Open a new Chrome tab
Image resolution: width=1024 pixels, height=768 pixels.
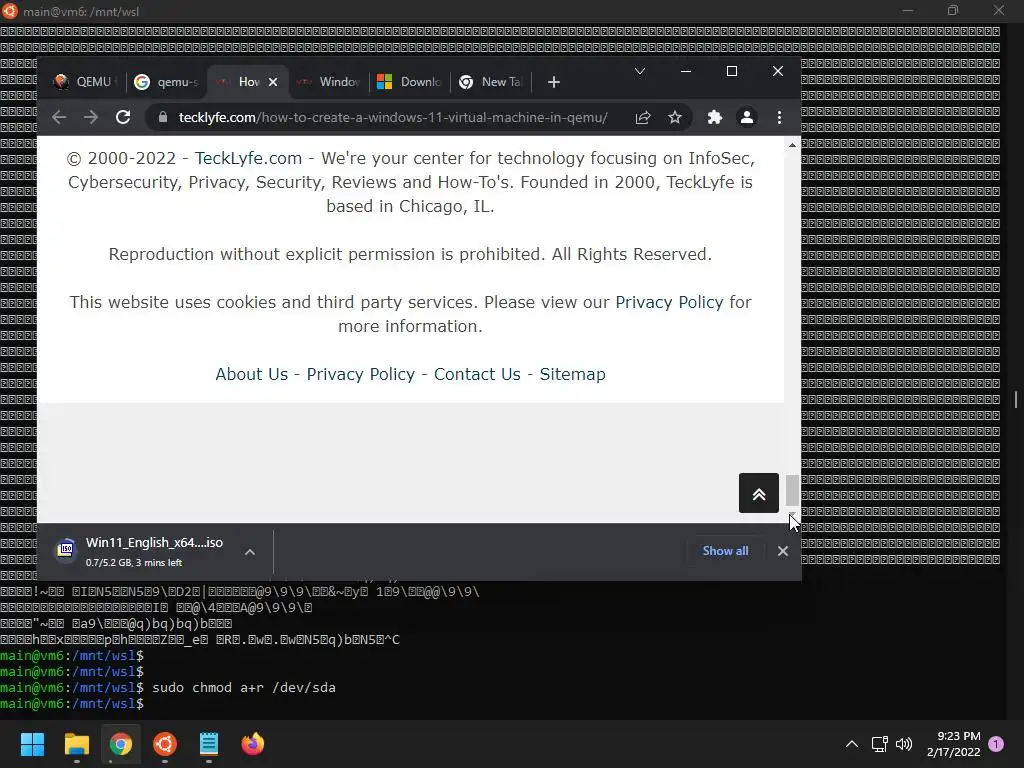pyautogui.click(x=554, y=82)
